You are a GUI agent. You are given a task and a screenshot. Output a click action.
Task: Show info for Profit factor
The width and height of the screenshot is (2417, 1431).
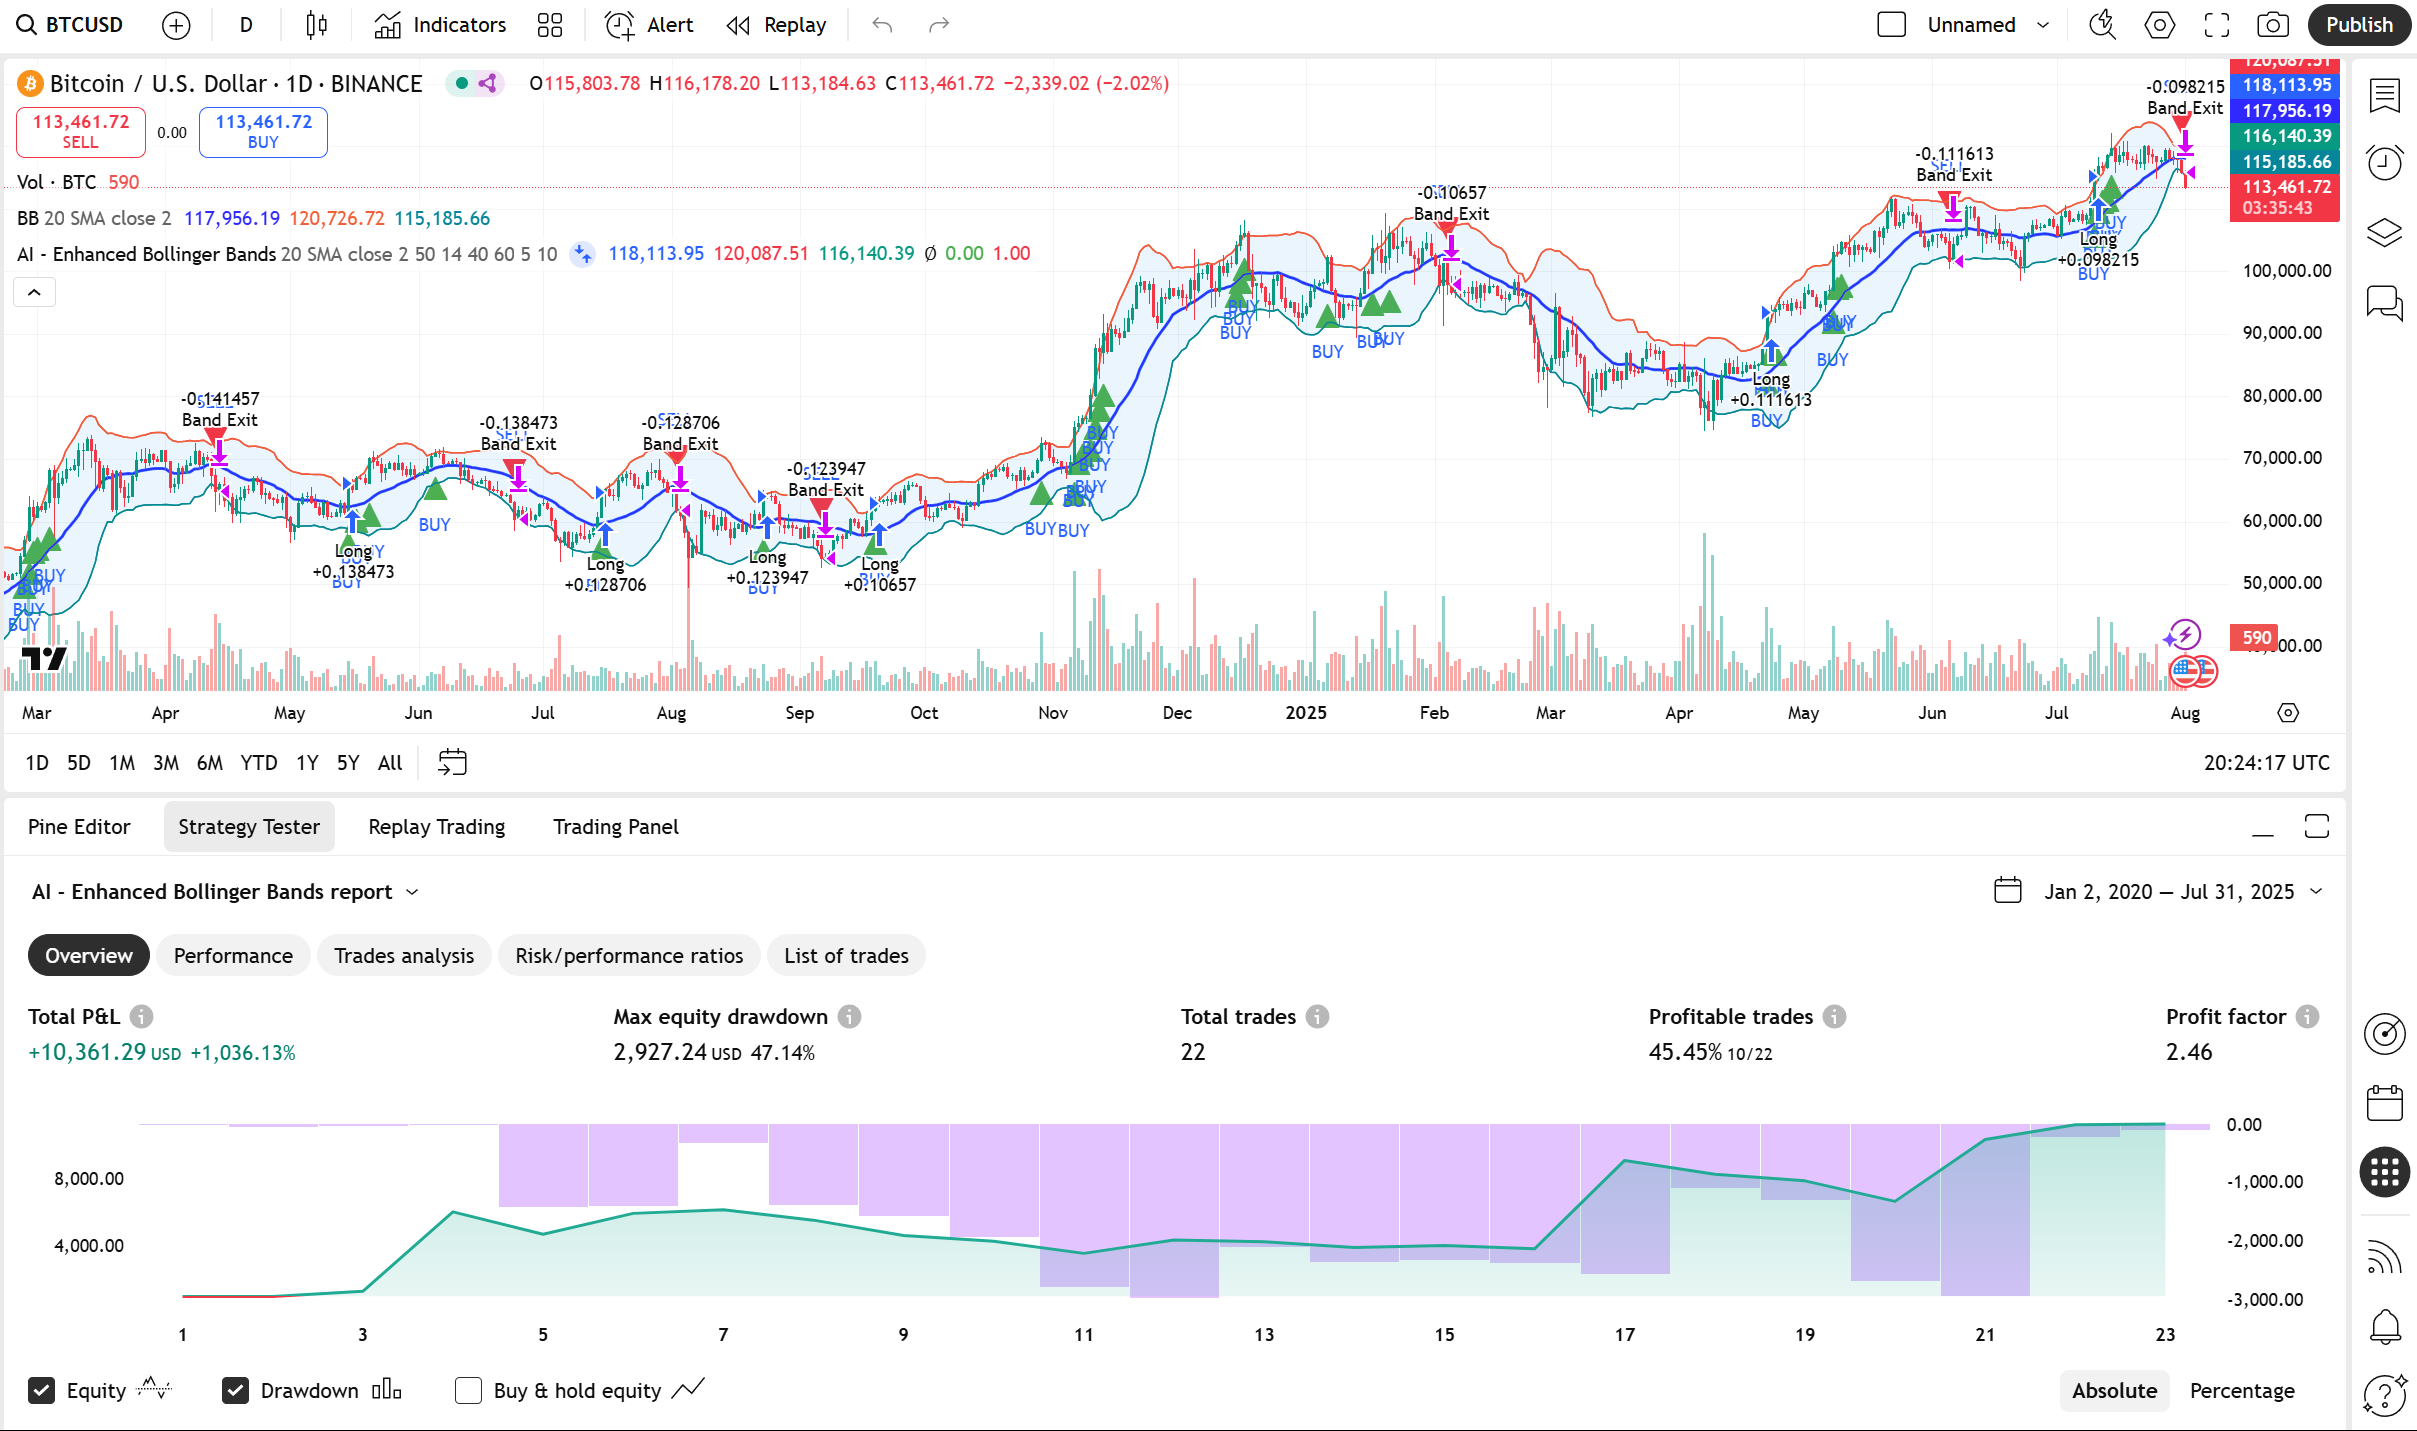click(2307, 1017)
